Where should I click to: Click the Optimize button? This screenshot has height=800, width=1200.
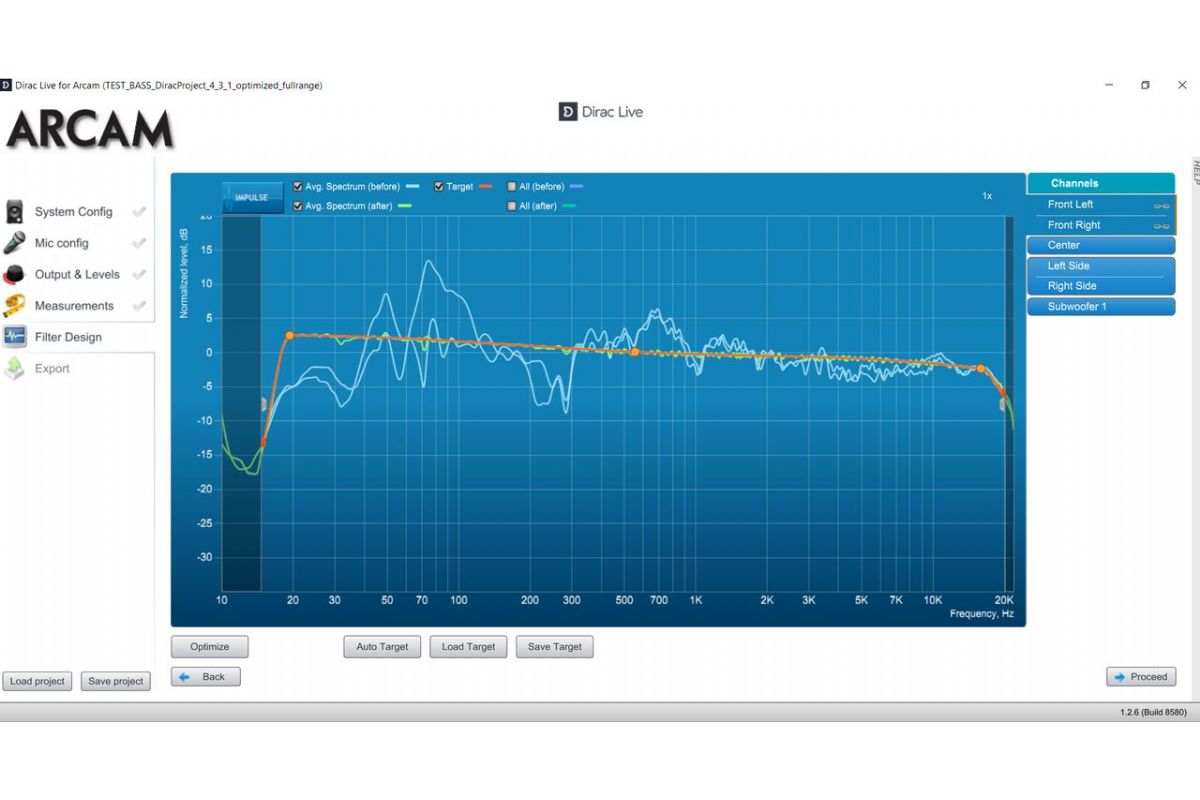[x=210, y=647]
